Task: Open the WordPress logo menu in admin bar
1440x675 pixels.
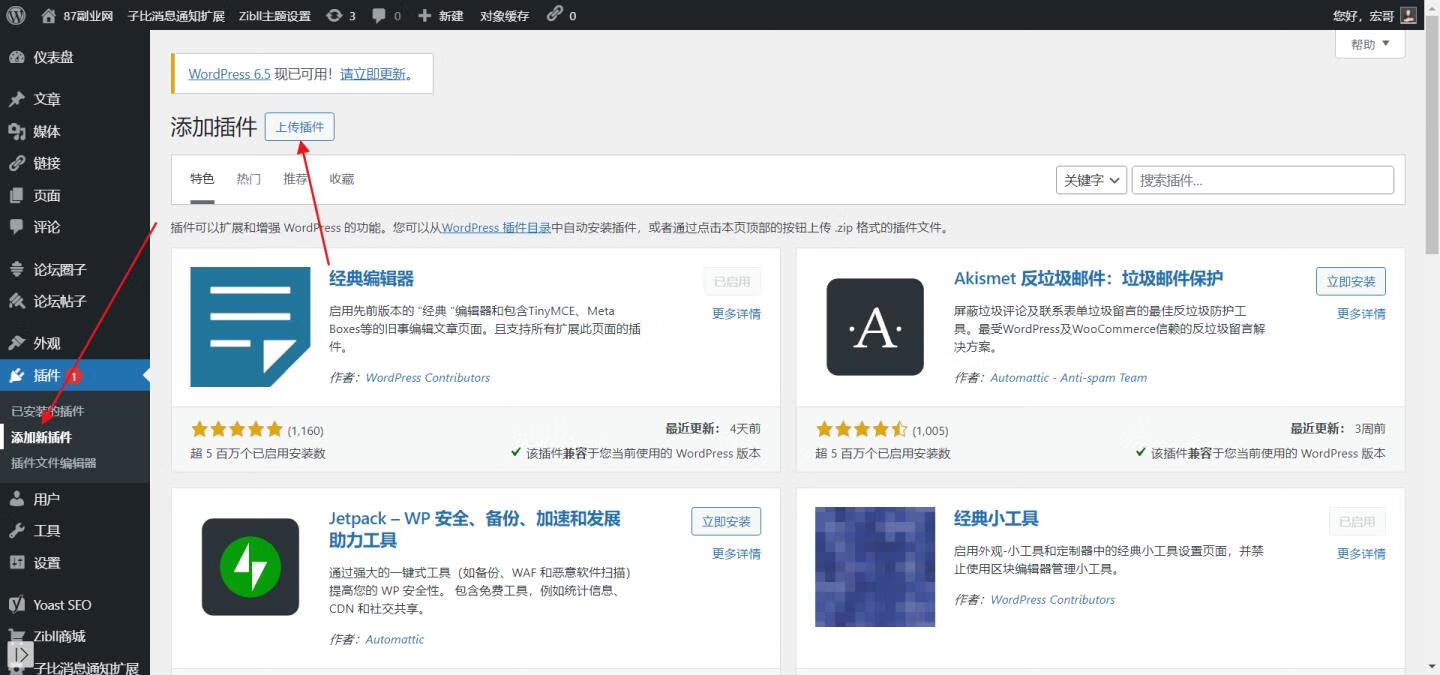Action: point(16,15)
